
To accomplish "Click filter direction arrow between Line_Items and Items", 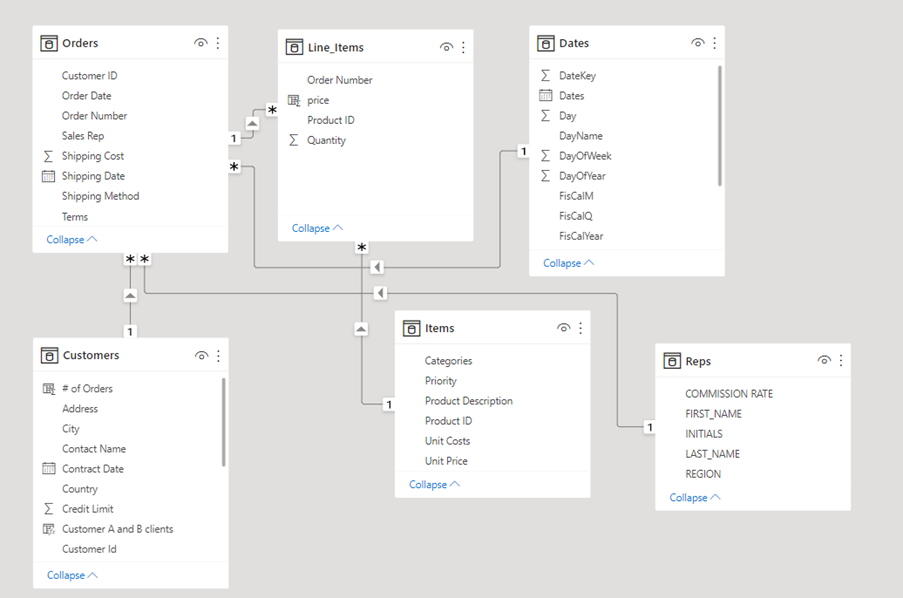I will click(361, 329).
